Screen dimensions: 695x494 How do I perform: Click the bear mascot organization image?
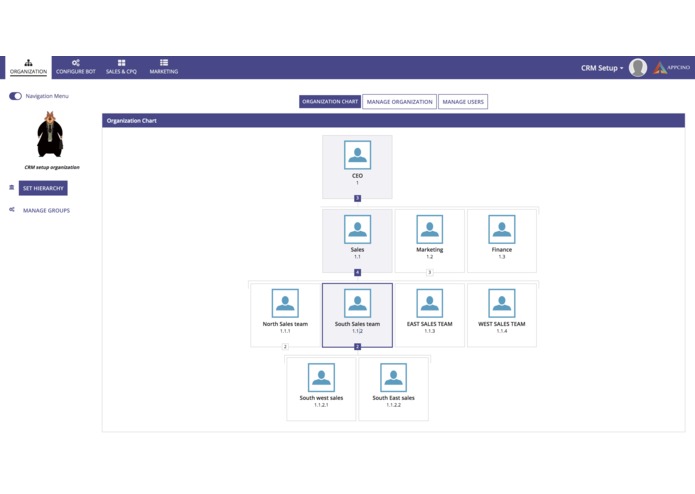[50, 134]
